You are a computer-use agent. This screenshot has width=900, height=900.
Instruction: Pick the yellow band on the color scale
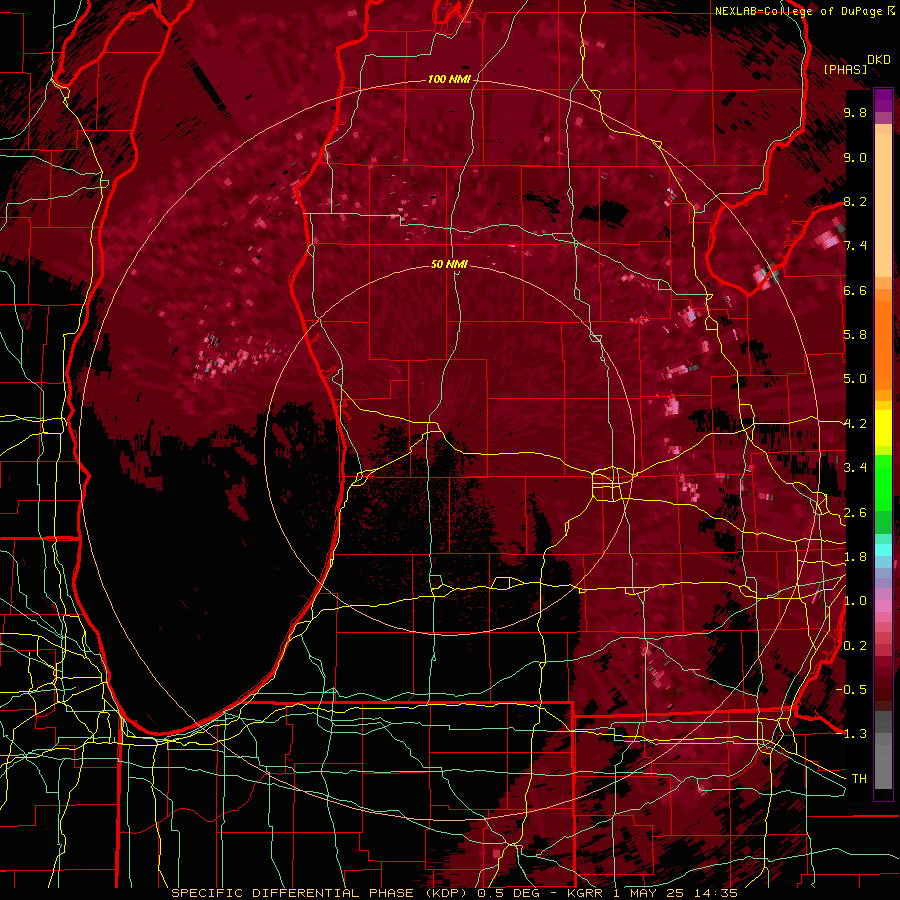click(883, 429)
